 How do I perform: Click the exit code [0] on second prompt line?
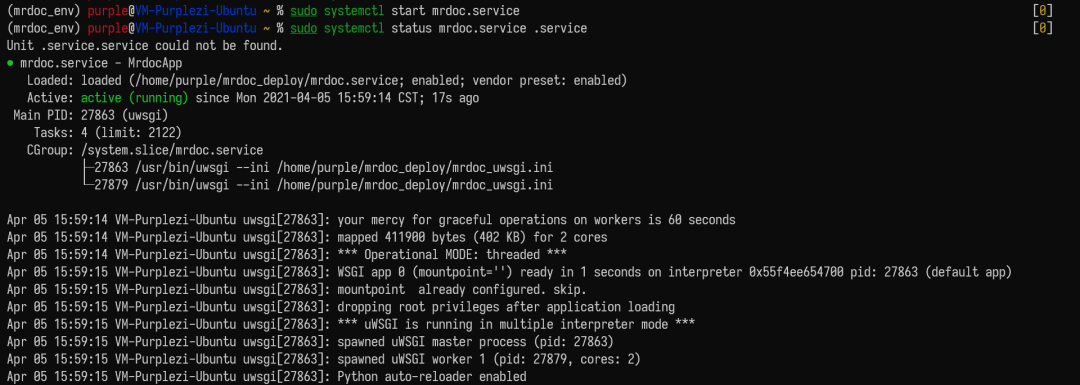(x=1043, y=28)
